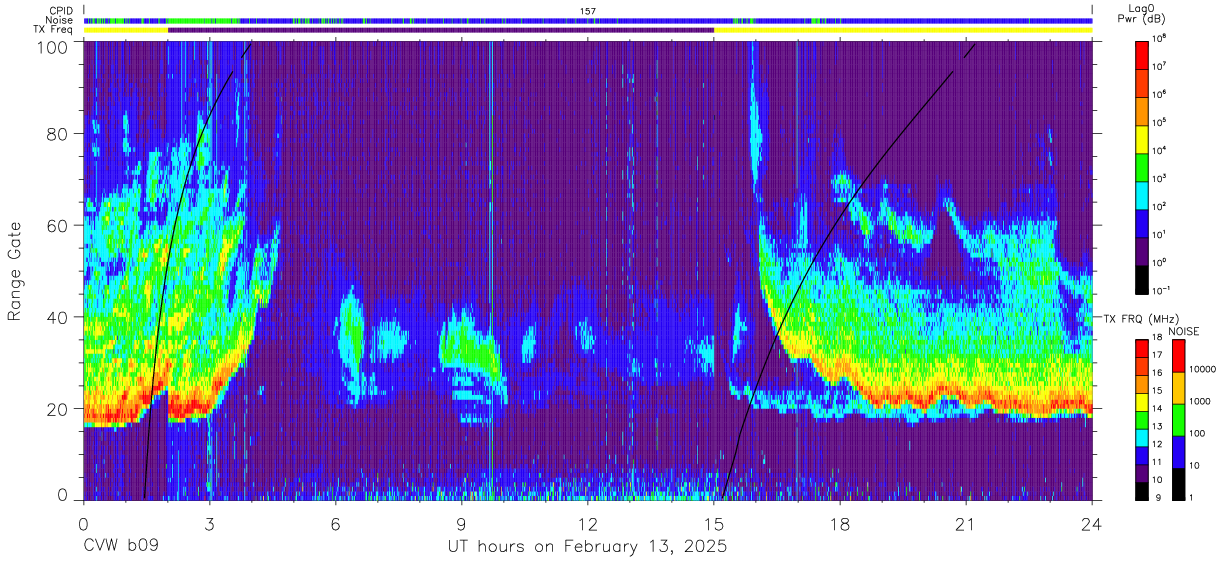Click the 'TX FRQ (MHz)' legend title
1228x567 pixels.
(1143, 318)
